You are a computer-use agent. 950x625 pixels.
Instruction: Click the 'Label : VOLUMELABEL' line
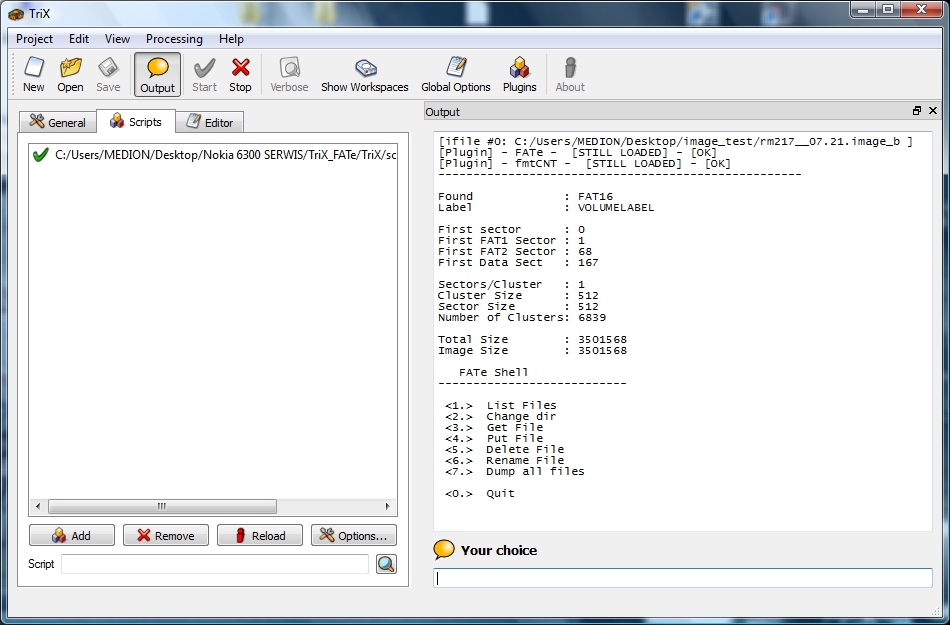click(x=546, y=207)
